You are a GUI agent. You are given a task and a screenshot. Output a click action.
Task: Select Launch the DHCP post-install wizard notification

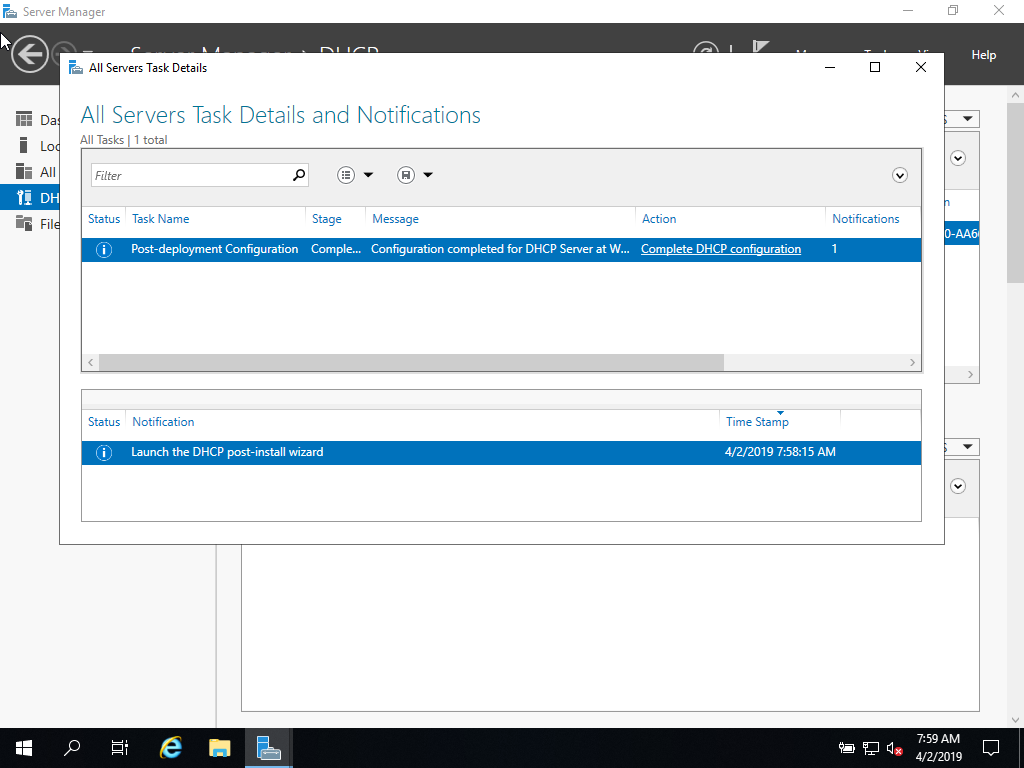pyautogui.click(x=501, y=453)
